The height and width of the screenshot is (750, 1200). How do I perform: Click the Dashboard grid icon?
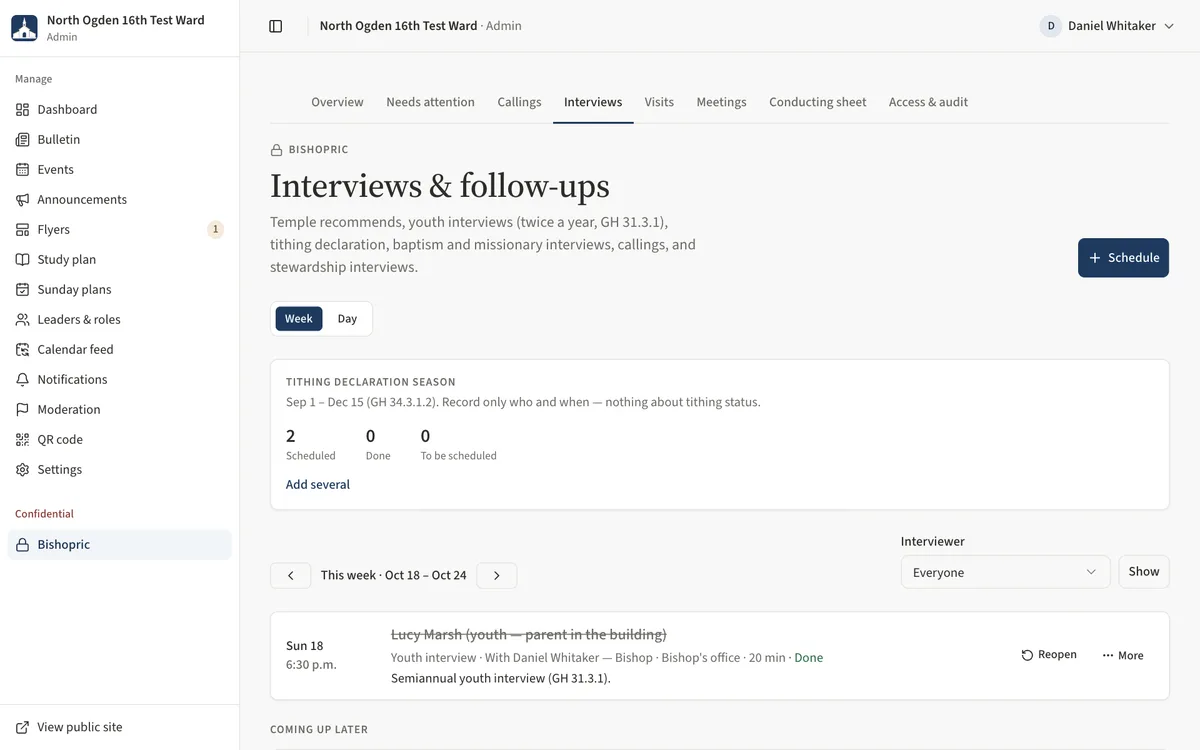tap(23, 109)
